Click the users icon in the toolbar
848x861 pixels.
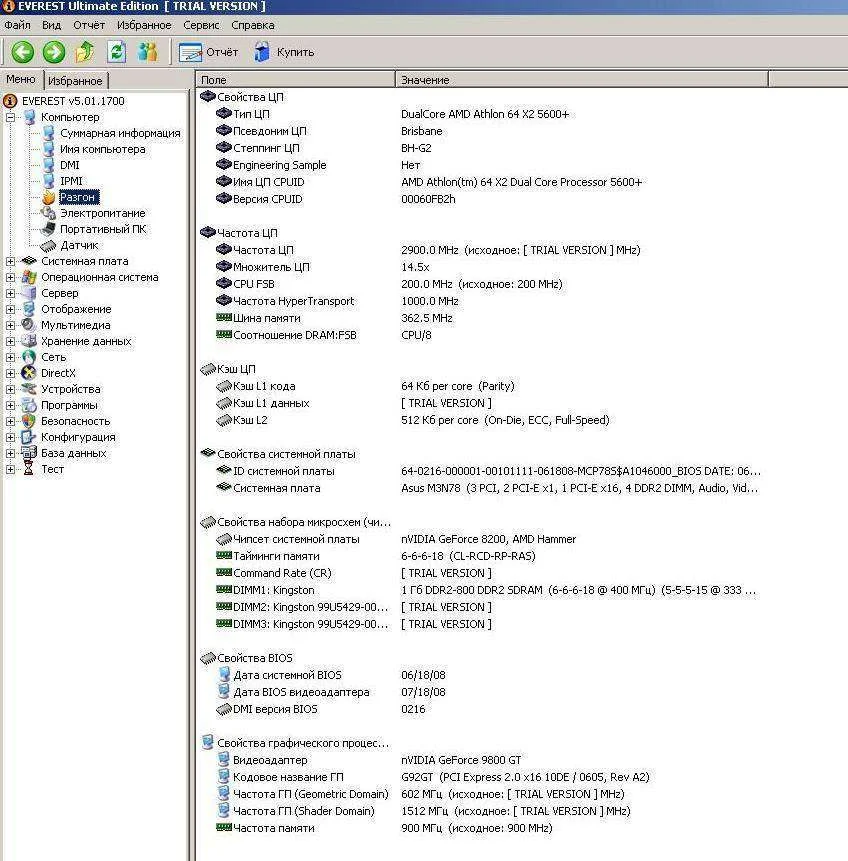[148, 52]
